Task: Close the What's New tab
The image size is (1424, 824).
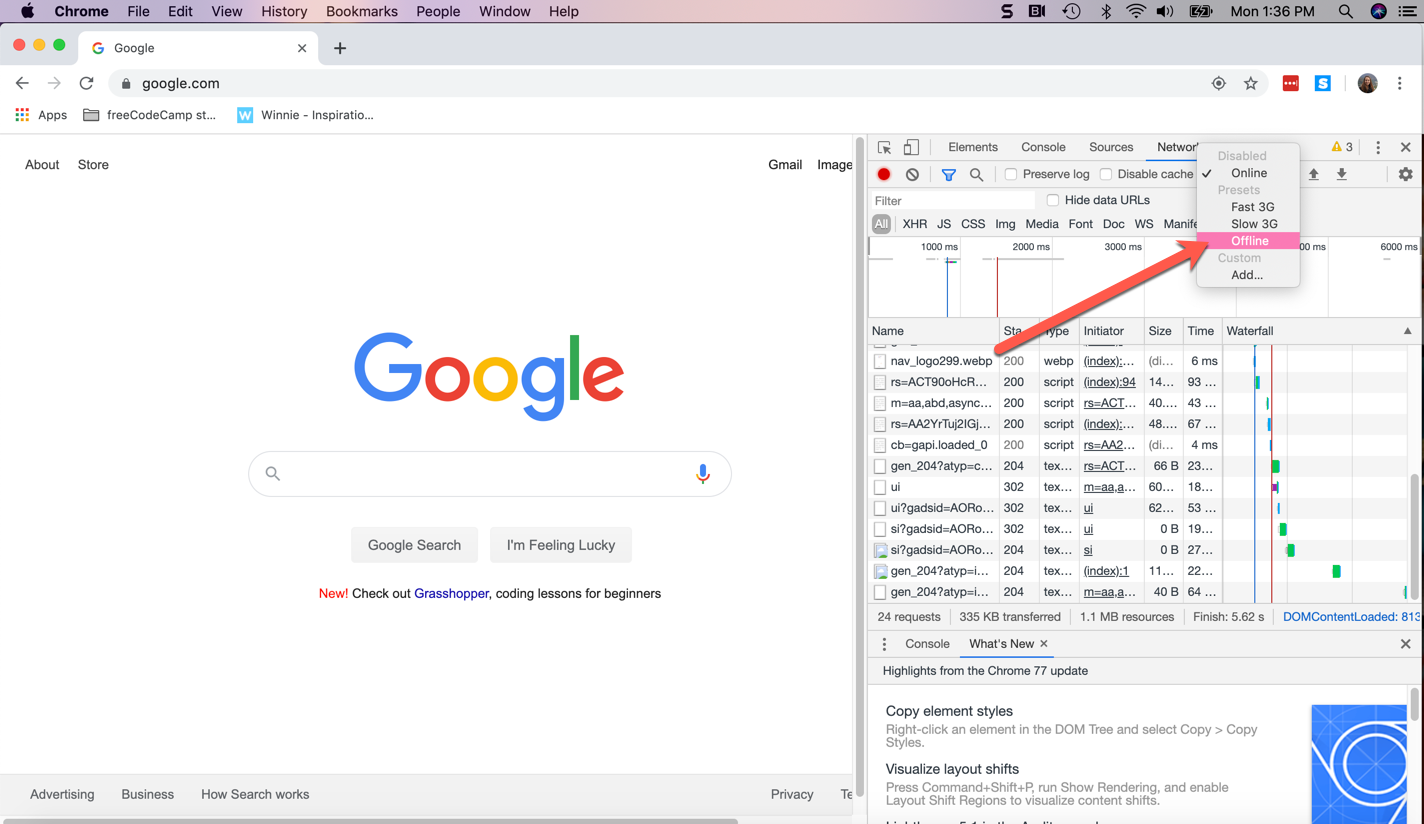Action: click(1044, 644)
